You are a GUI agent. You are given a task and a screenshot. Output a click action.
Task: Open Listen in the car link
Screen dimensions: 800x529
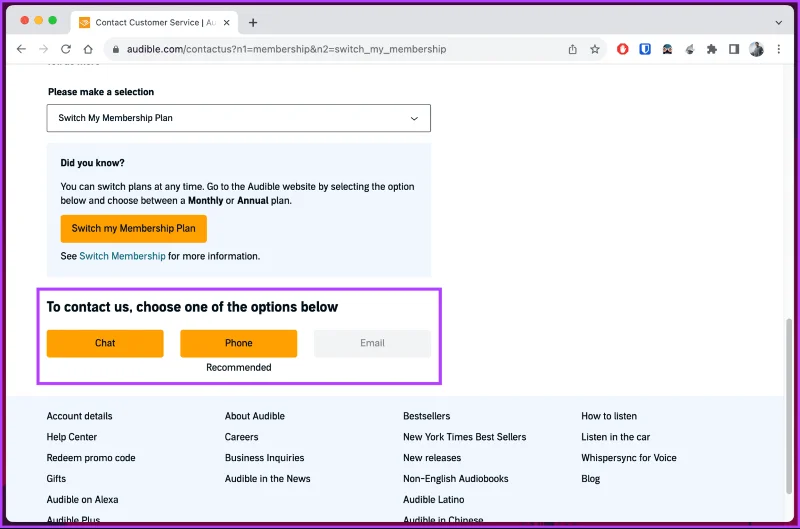[x=616, y=437]
